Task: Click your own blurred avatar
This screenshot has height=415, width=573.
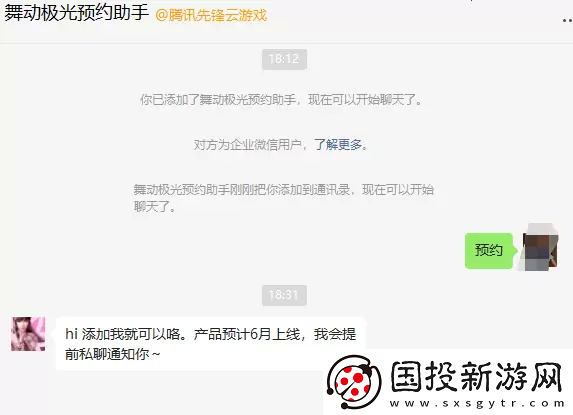Action: click(540, 247)
